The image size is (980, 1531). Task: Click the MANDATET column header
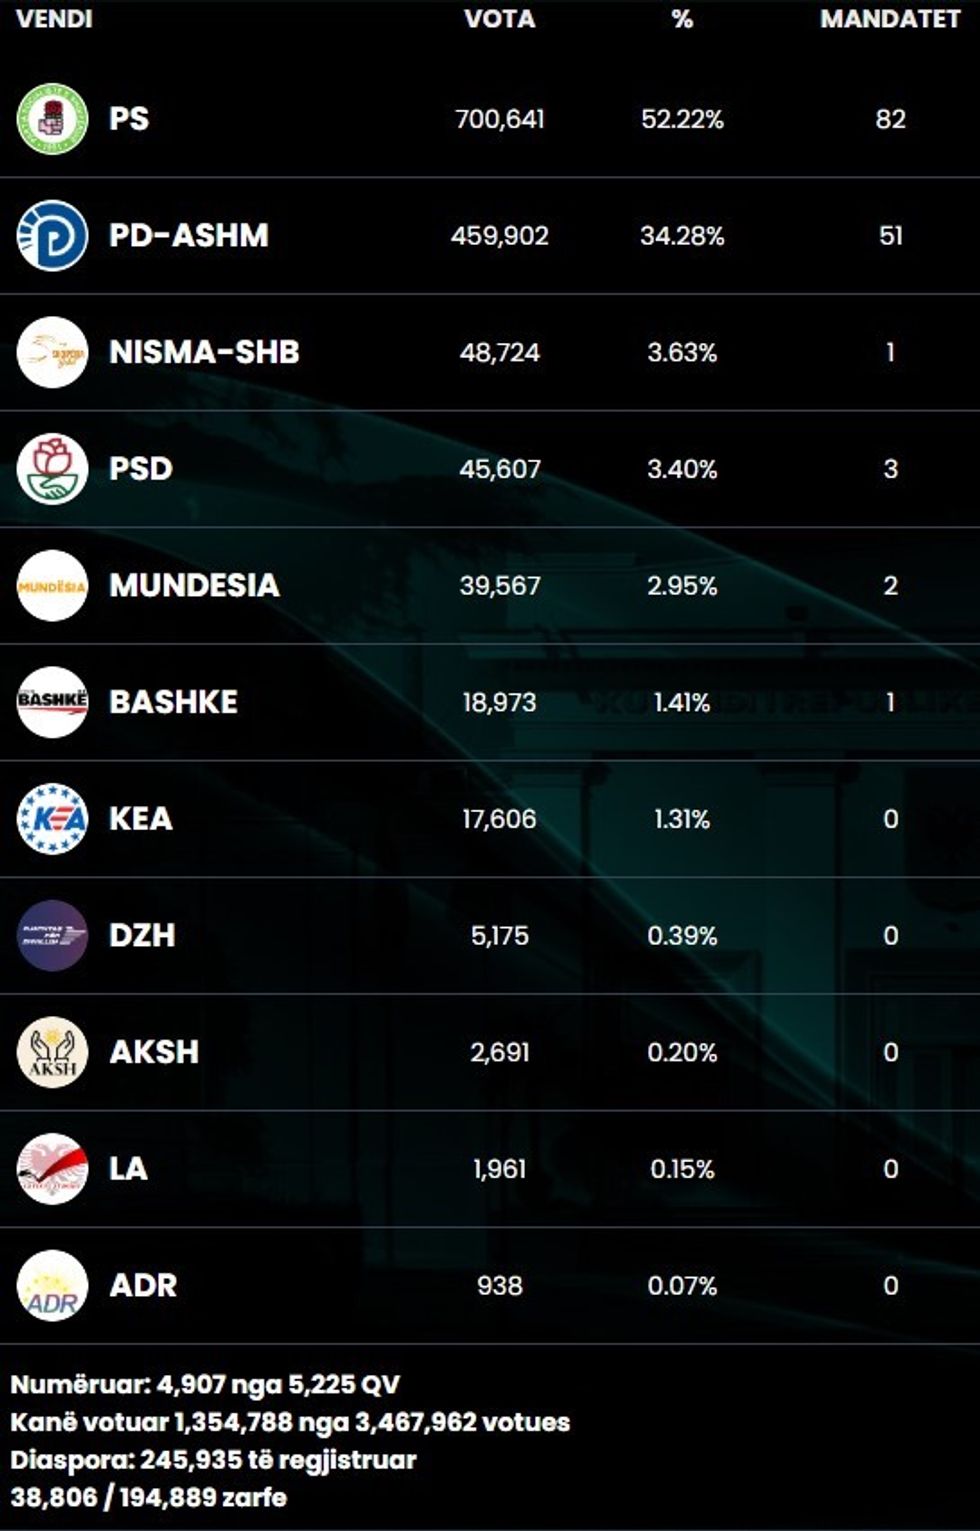click(889, 19)
